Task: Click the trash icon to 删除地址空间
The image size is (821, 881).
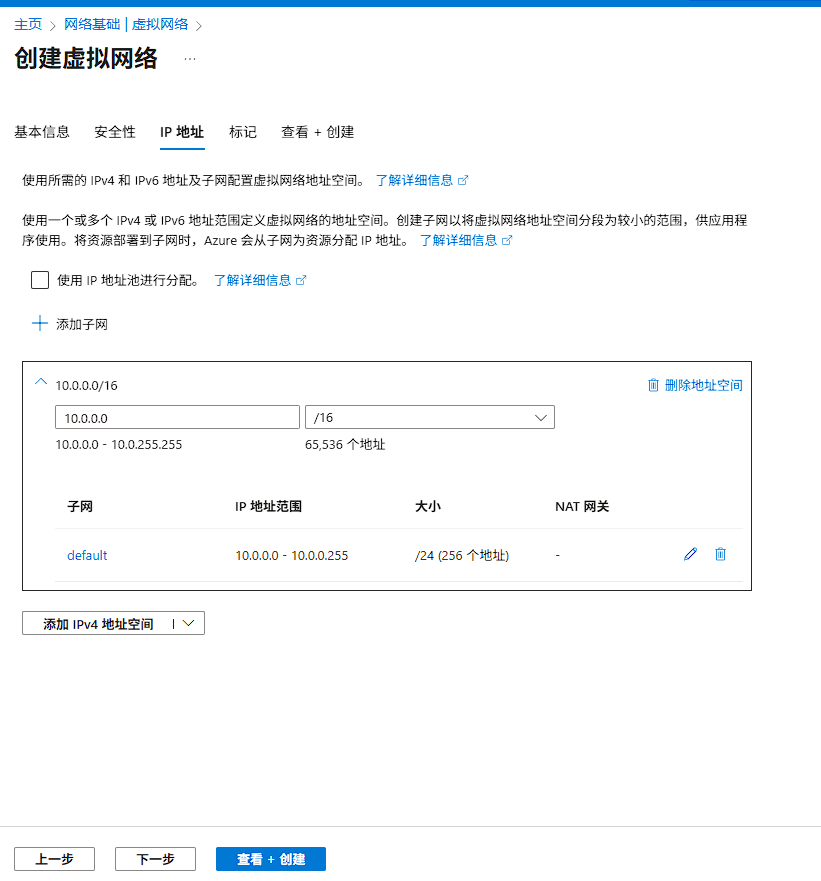Action: (x=654, y=384)
